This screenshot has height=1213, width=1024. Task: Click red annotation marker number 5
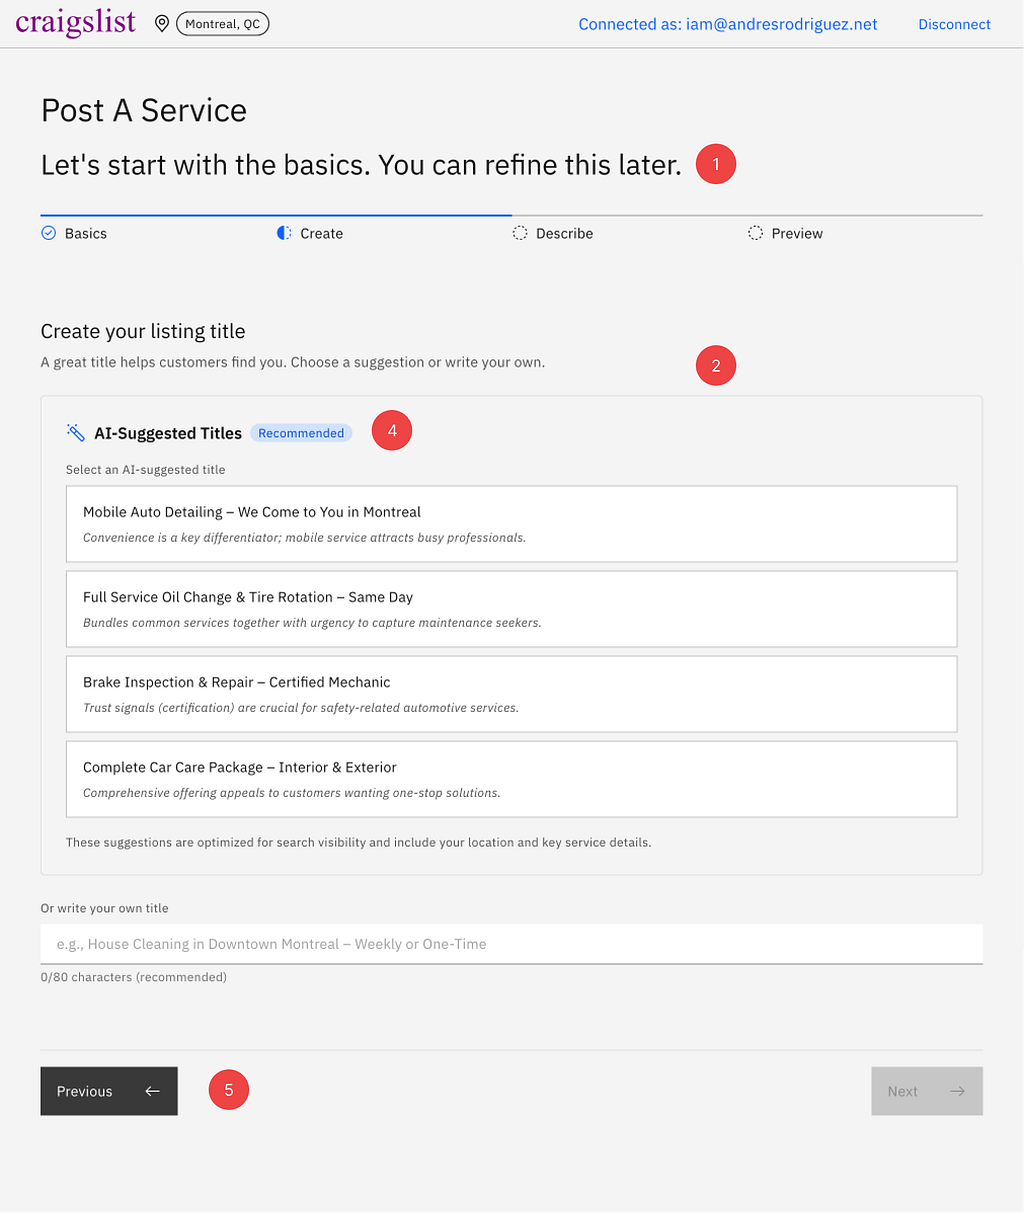point(229,1089)
